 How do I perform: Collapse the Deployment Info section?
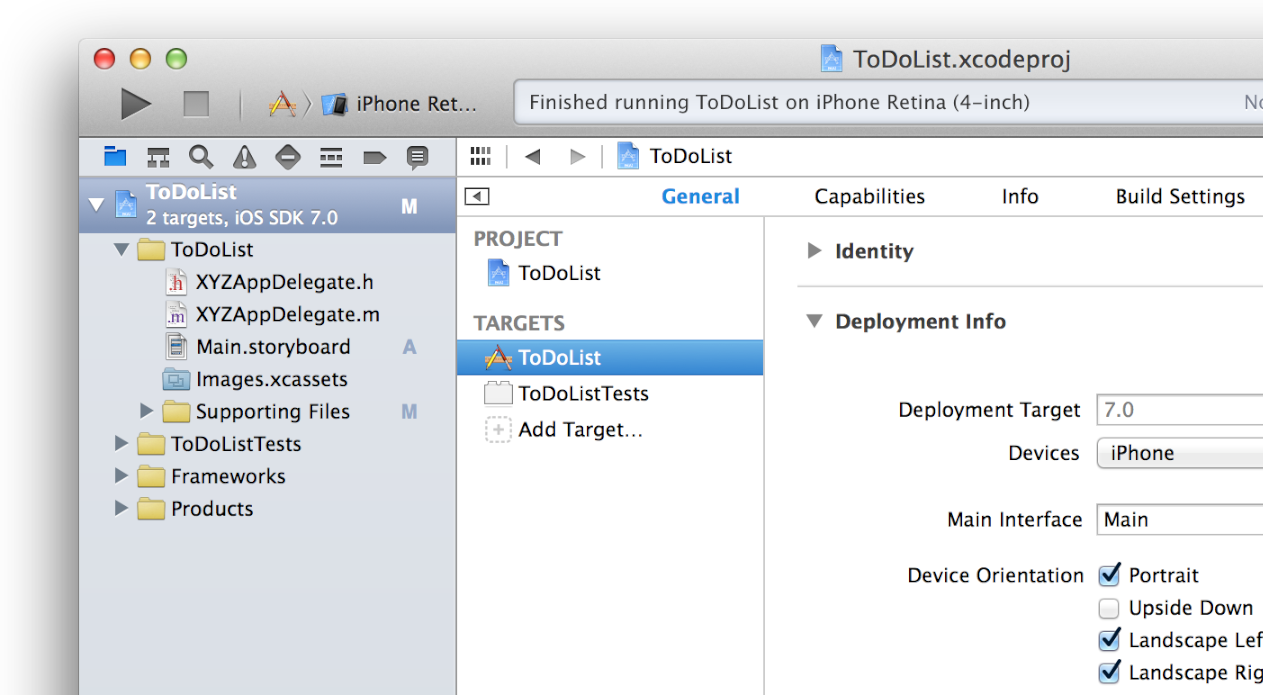click(x=814, y=321)
